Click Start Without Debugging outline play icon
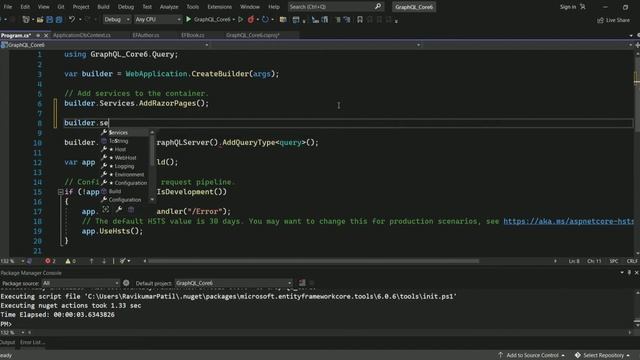The height and width of the screenshot is (360, 640). [240, 19]
